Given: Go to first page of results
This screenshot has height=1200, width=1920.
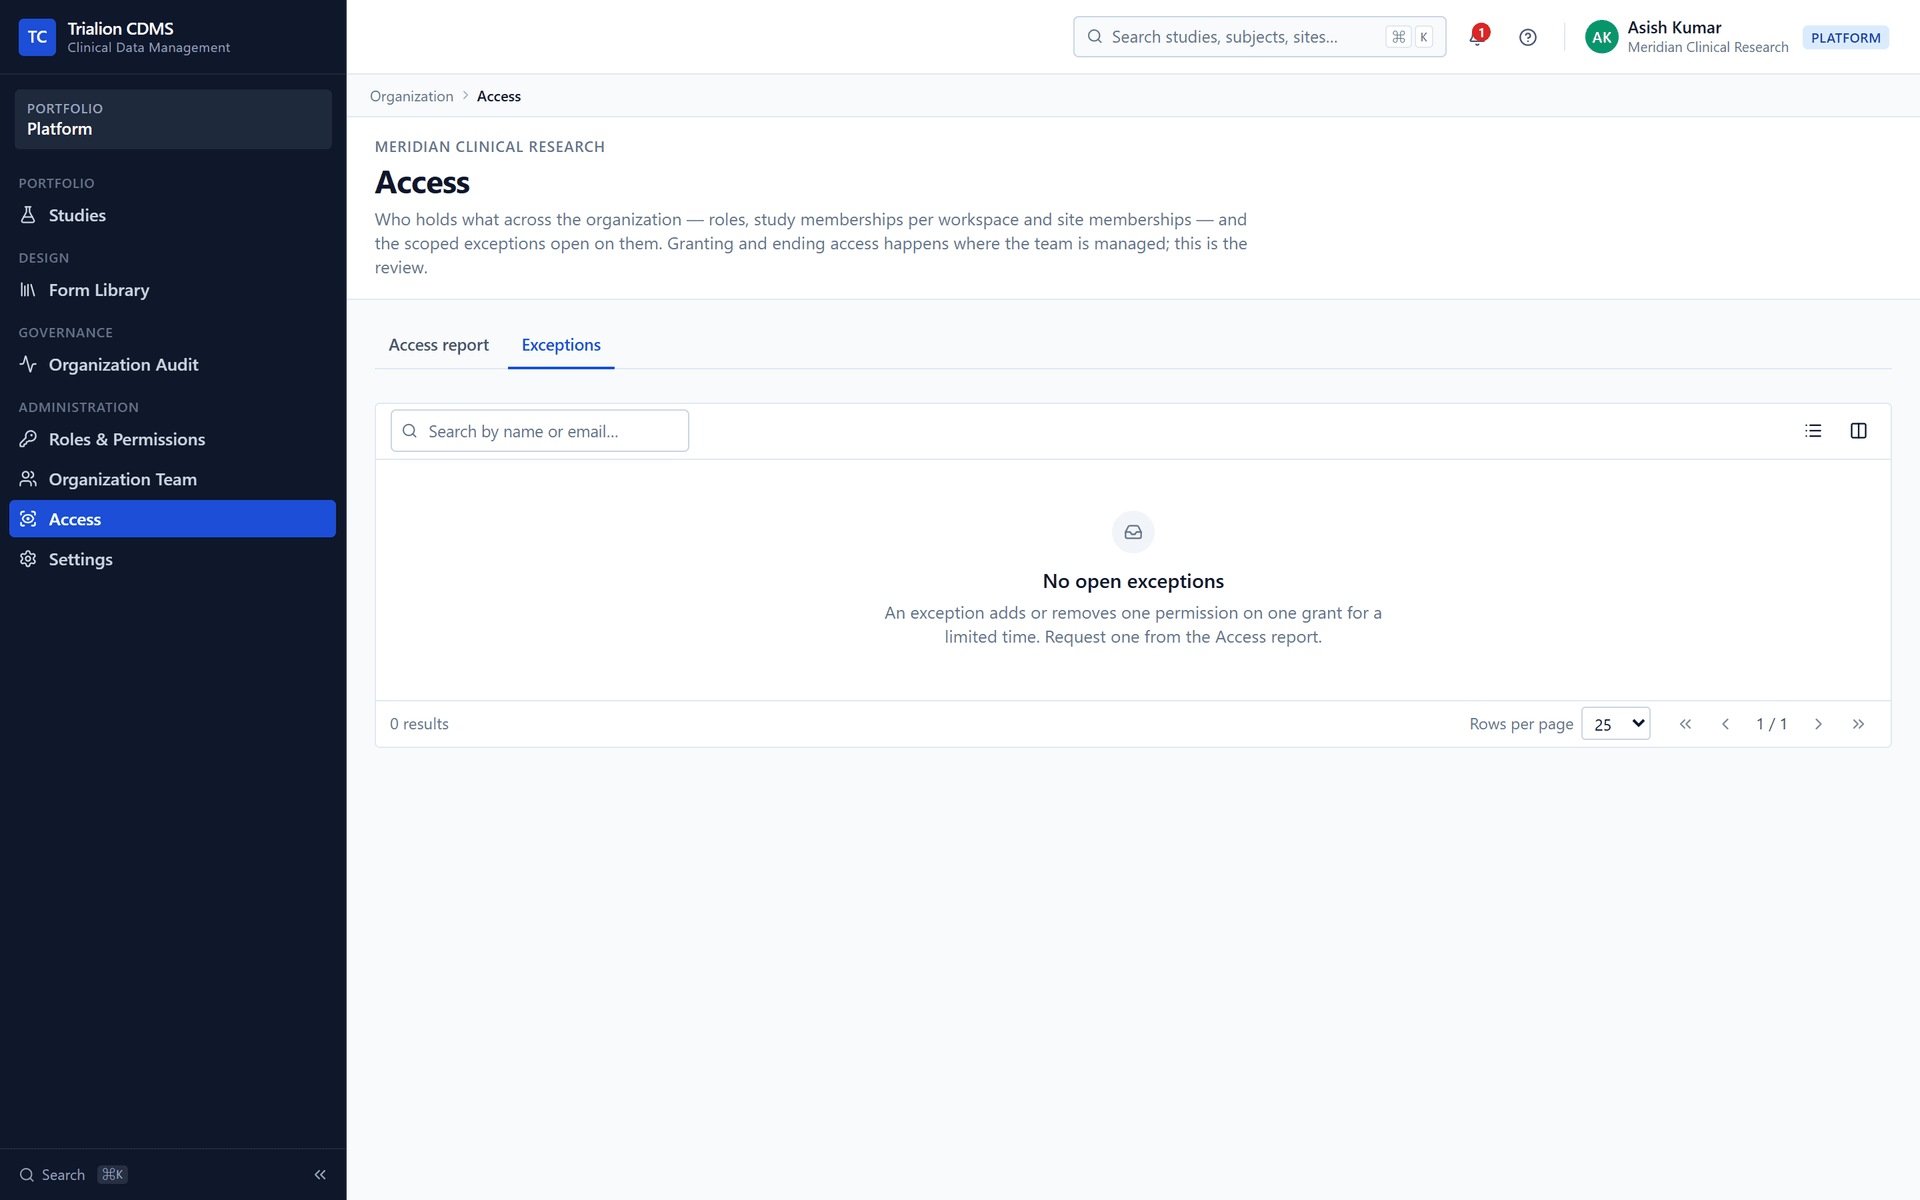Looking at the screenshot, I should (x=1685, y=724).
